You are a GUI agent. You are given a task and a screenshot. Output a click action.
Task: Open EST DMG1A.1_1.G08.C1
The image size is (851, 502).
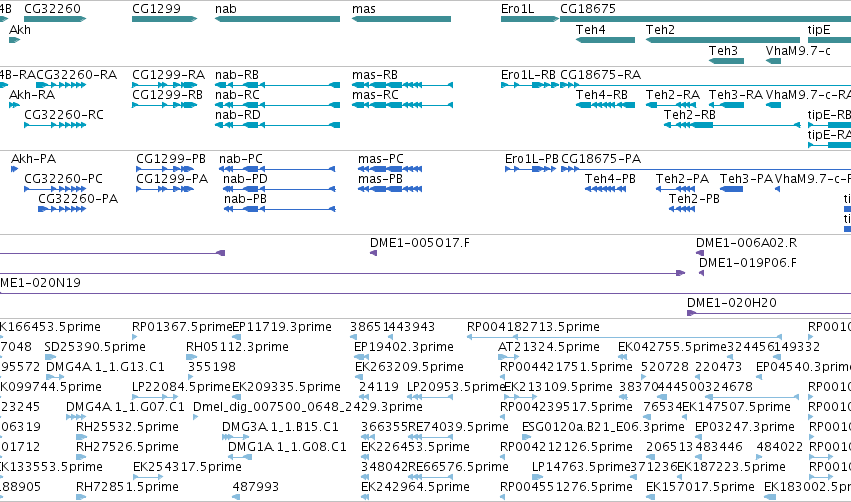tap(287, 448)
